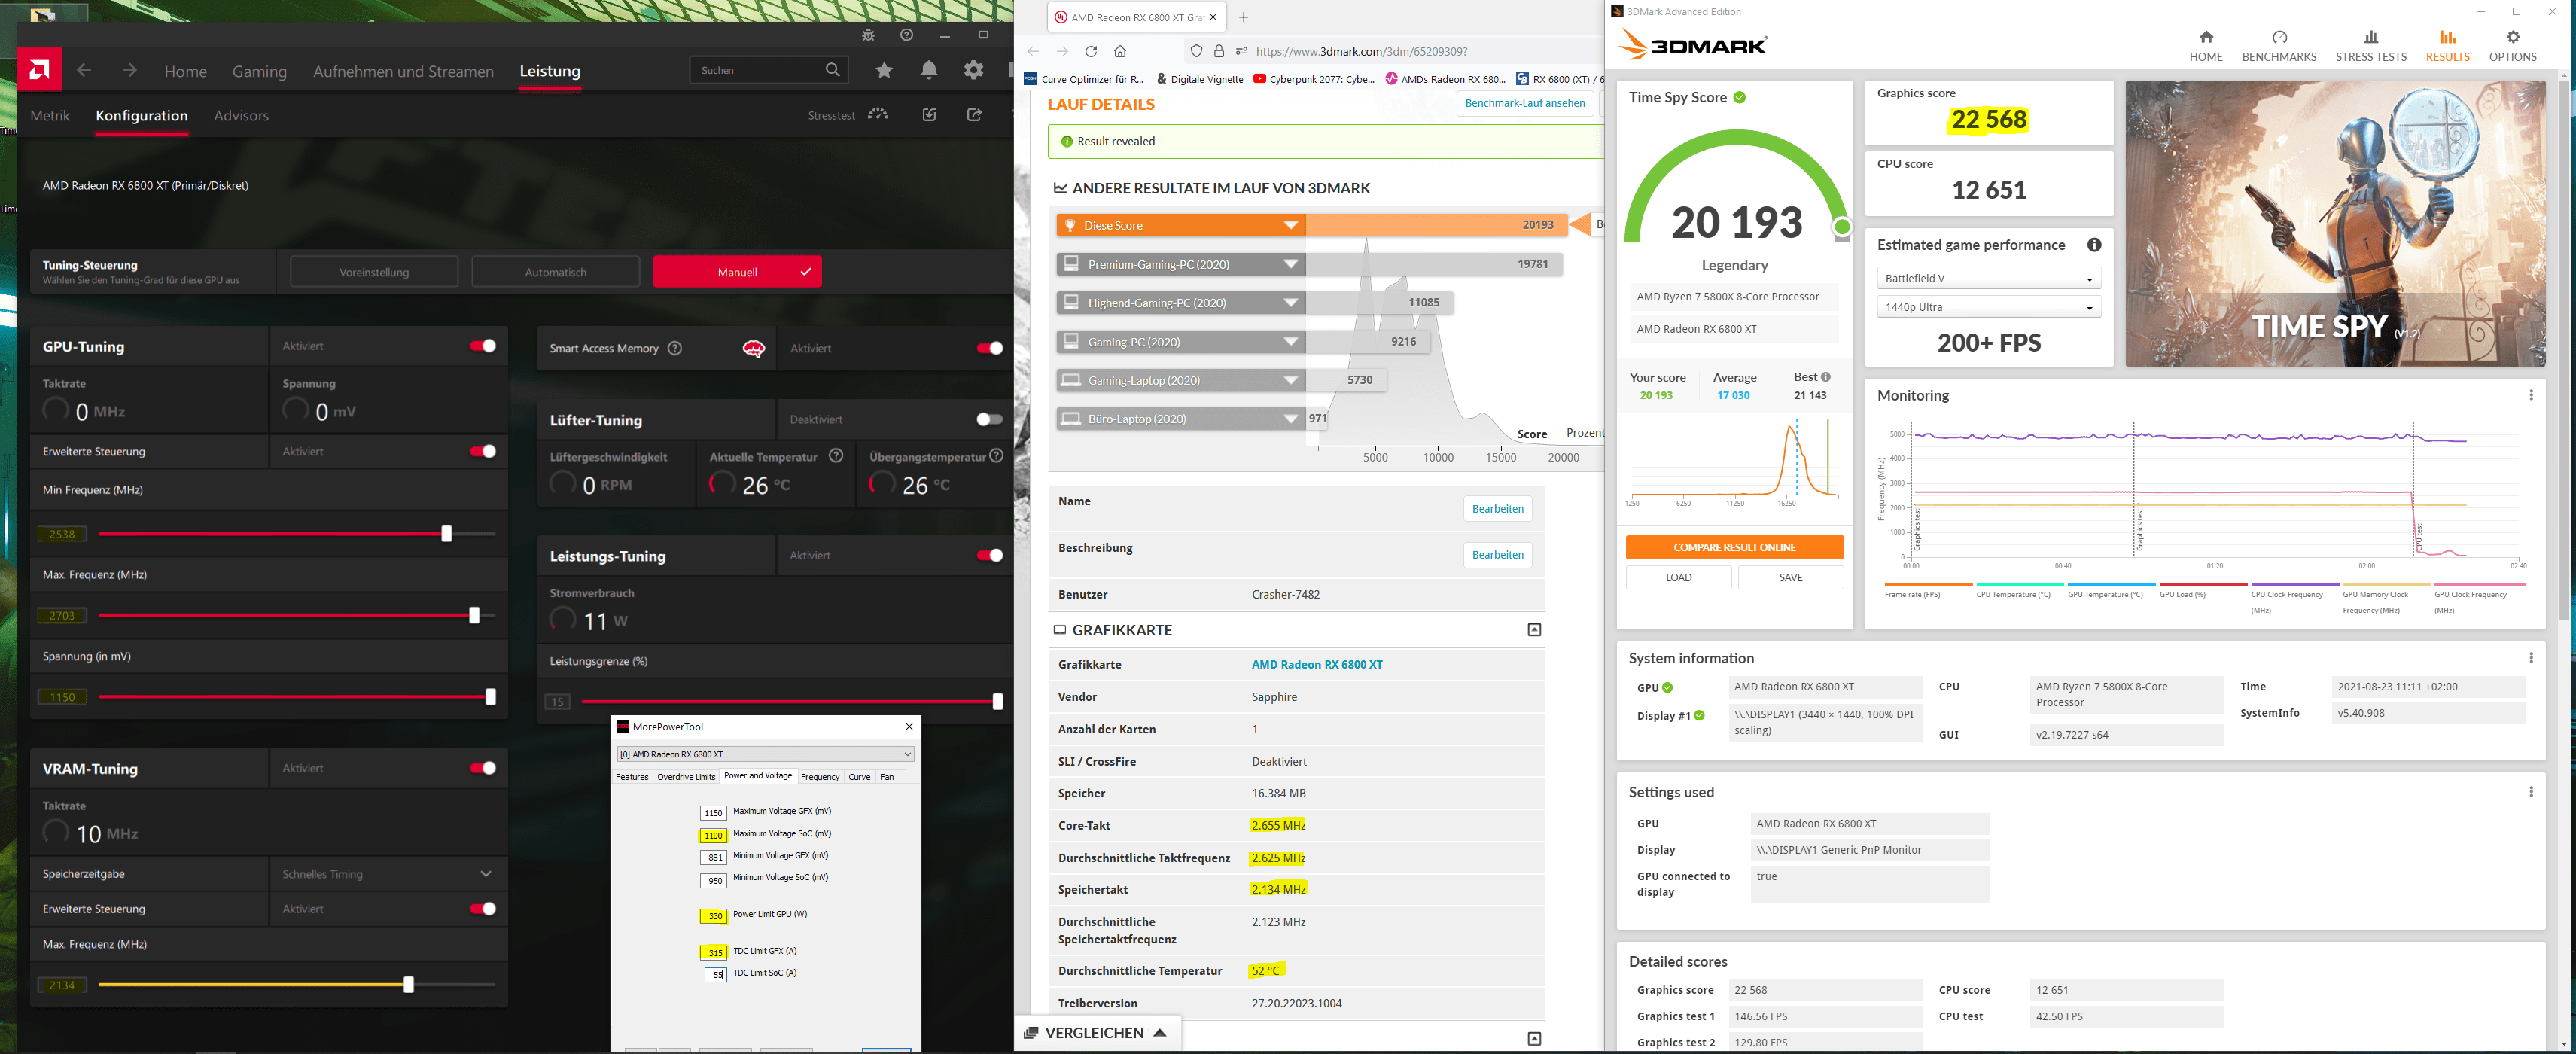2576x1054 pixels.
Task: Open GPU selection dropdown in MorePowerTool
Action: point(765,754)
